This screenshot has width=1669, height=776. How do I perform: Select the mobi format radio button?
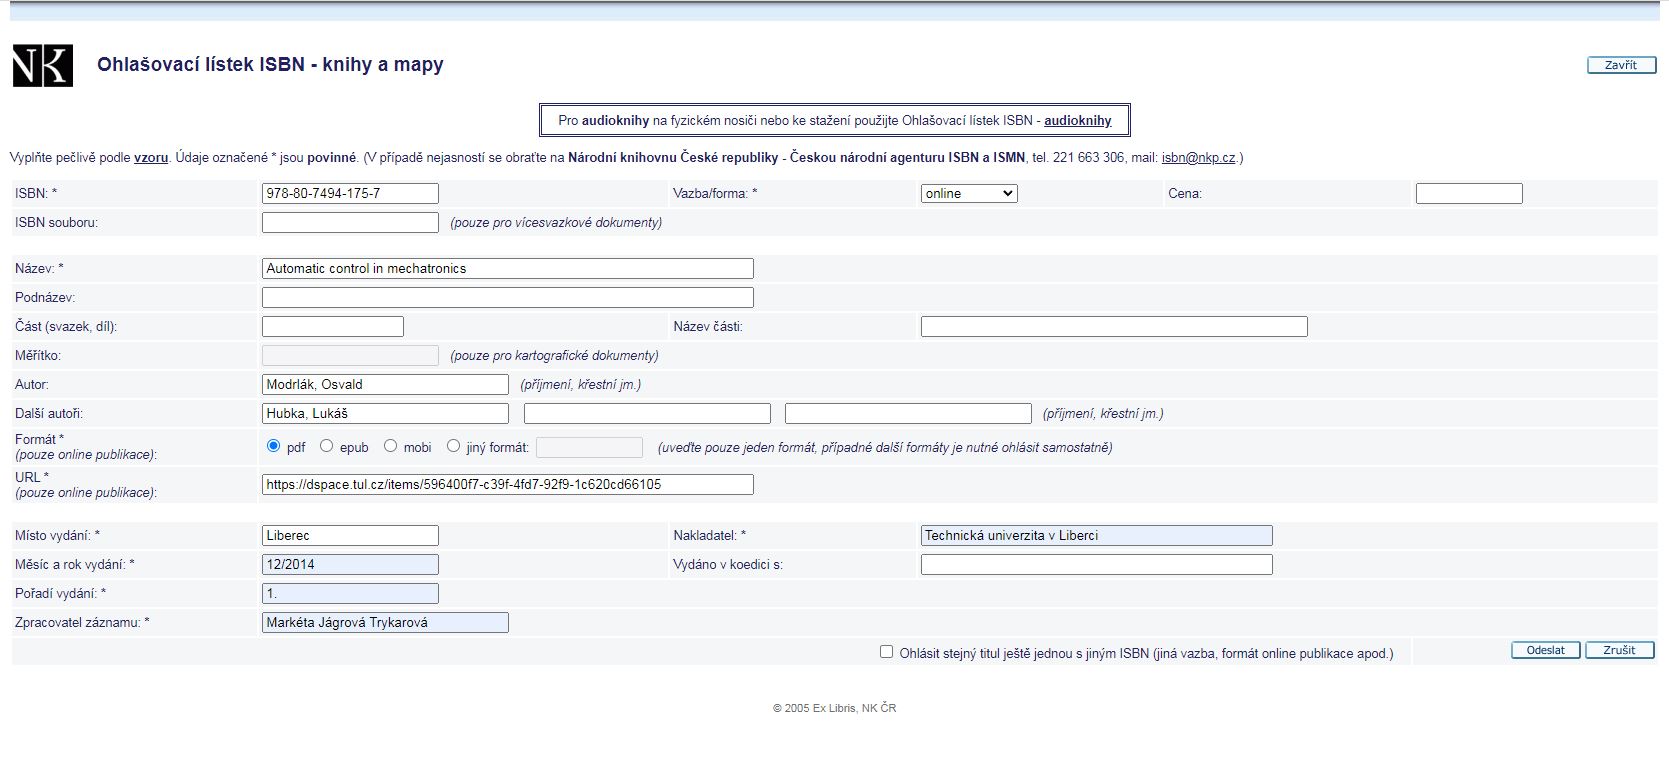tap(391, 446)
